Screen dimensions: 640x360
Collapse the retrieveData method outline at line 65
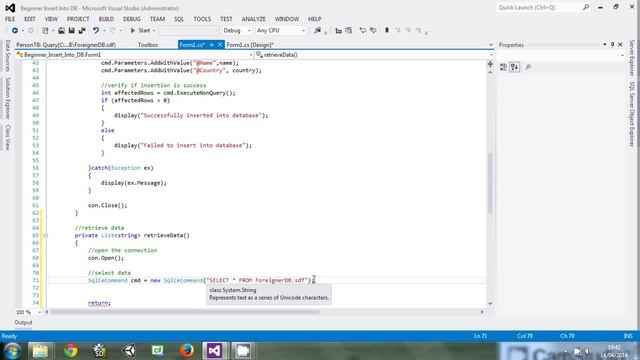pos(45,236)
